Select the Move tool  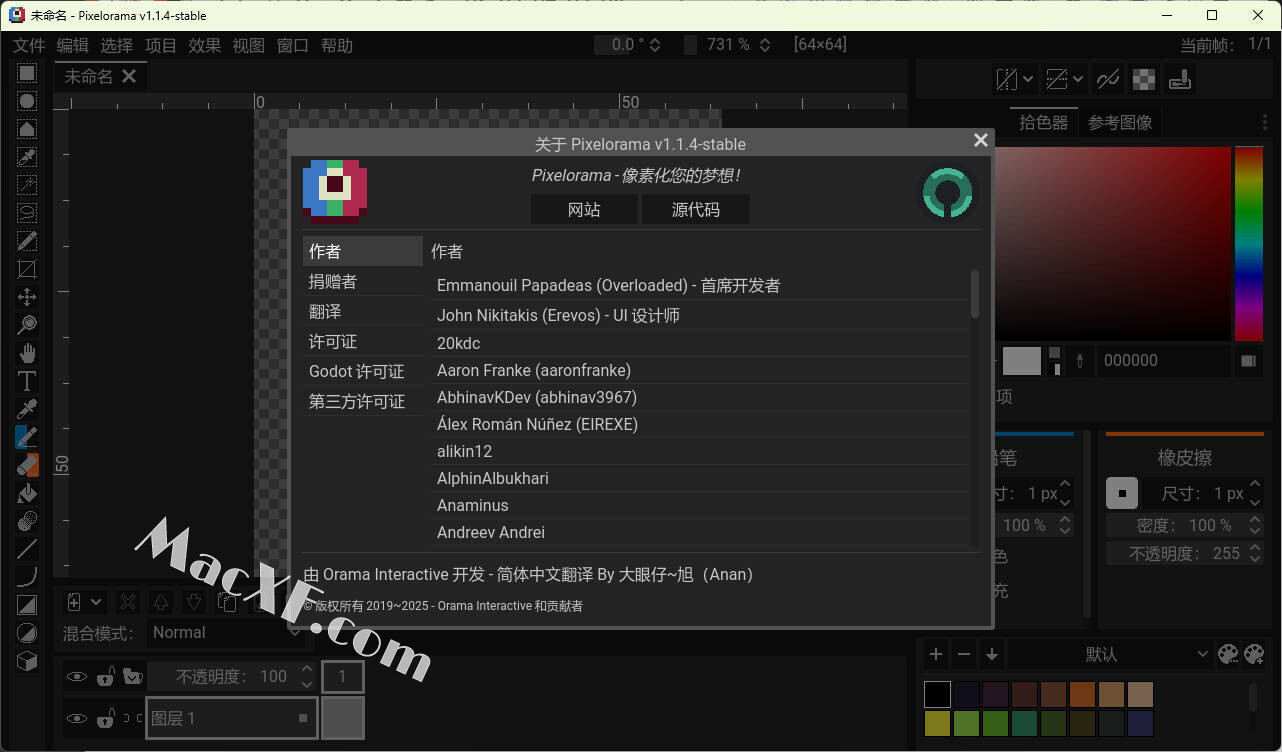[27, 297]
